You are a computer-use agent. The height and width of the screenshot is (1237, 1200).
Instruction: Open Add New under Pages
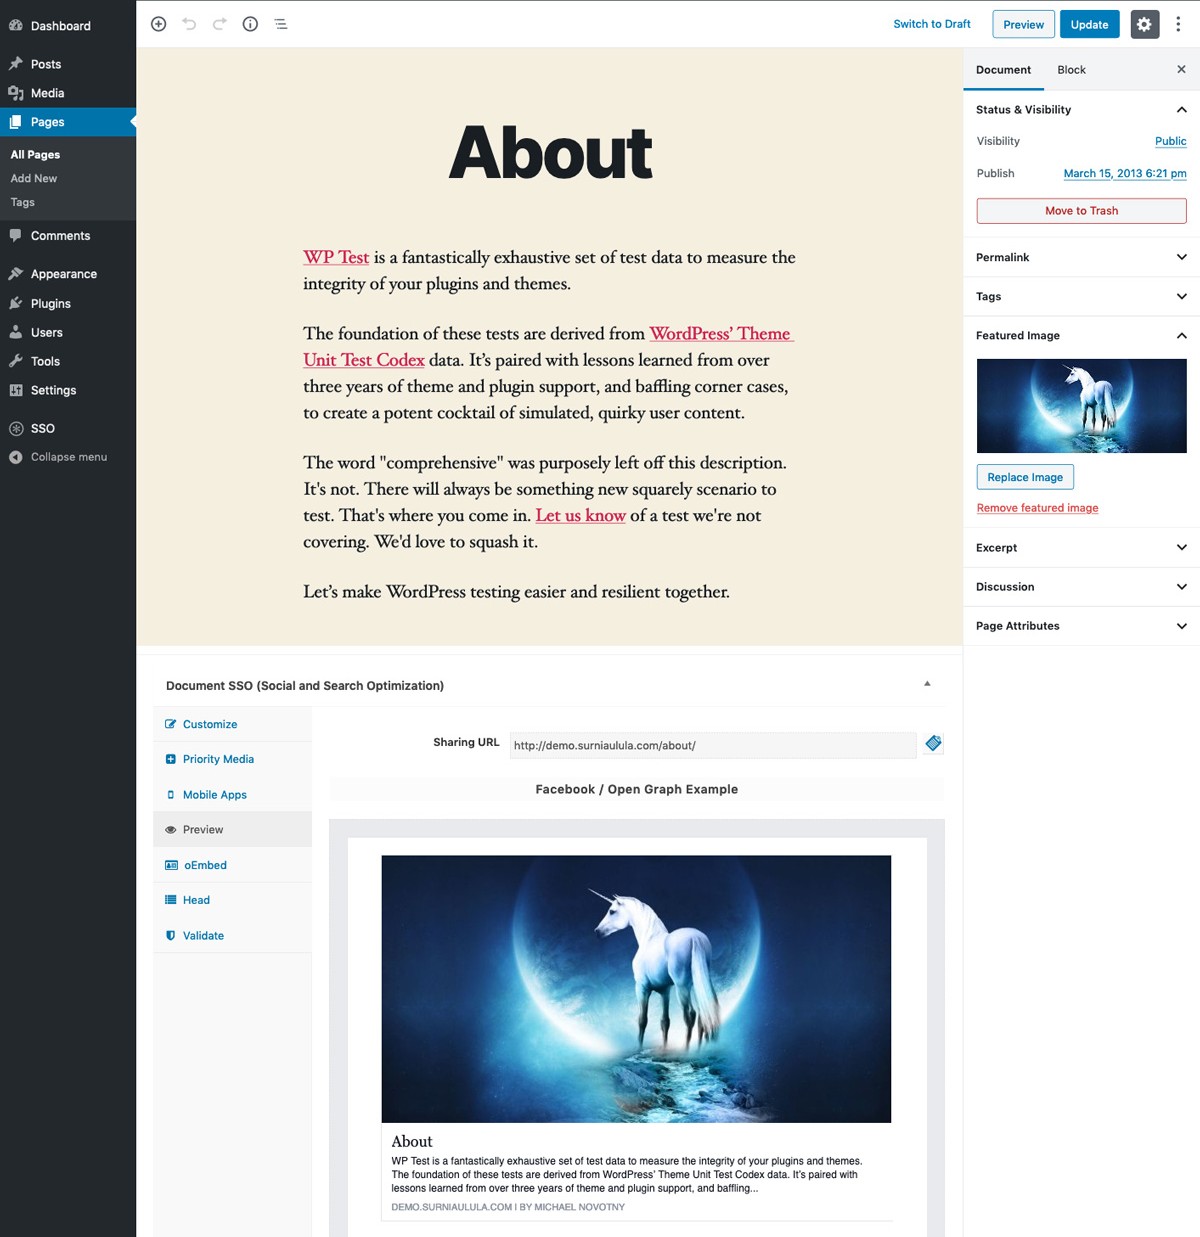coord(34,178)
